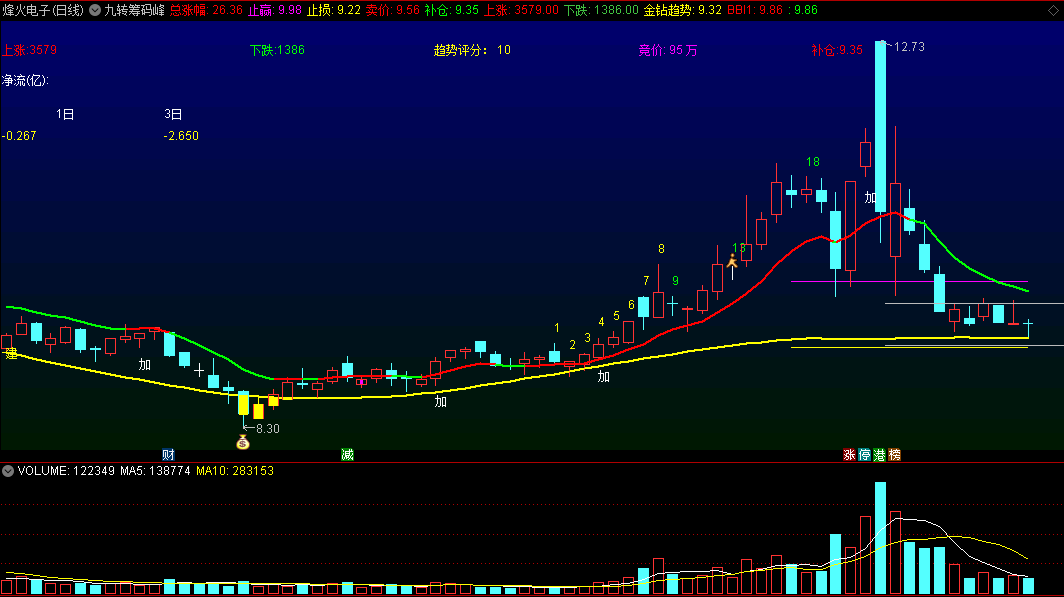The height and width of the screenshot is (597, 1064).
Task: Click the diamond icon in the top-right corner
Action: [x=1053, y=10]
